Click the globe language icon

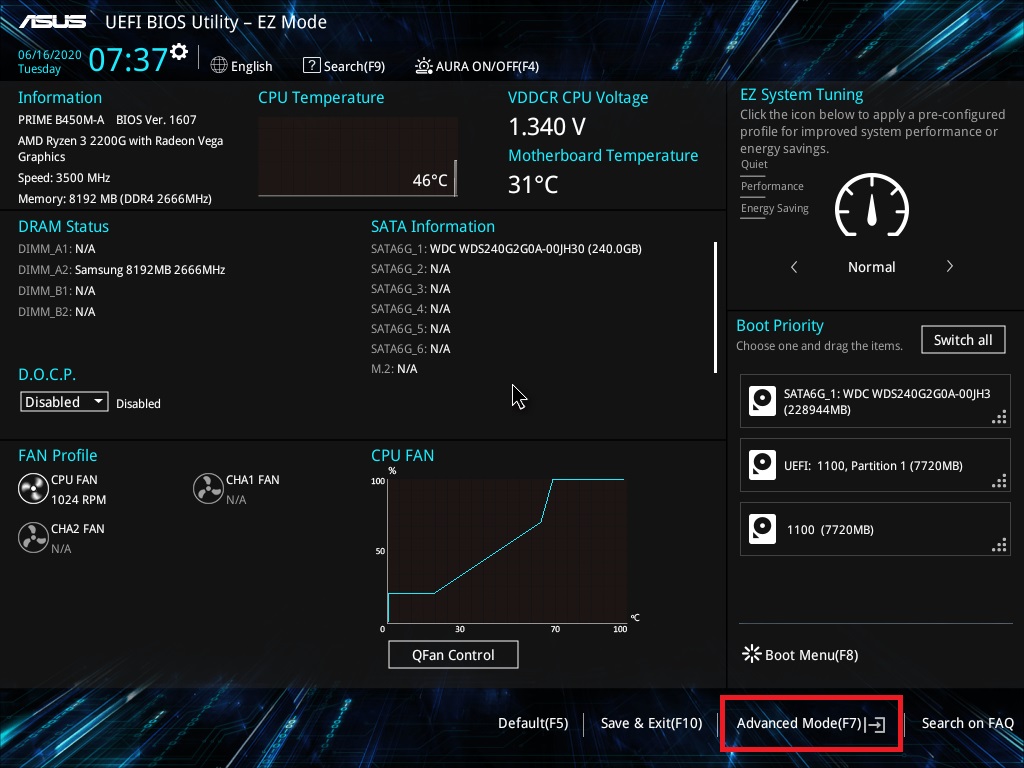219,65
